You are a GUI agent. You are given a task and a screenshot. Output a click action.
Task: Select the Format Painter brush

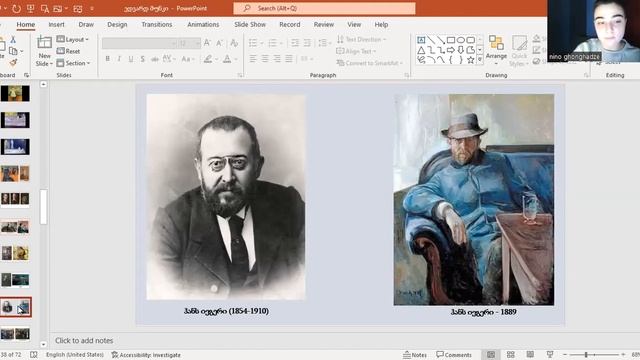pyautogui.click(x=13, y=62)
